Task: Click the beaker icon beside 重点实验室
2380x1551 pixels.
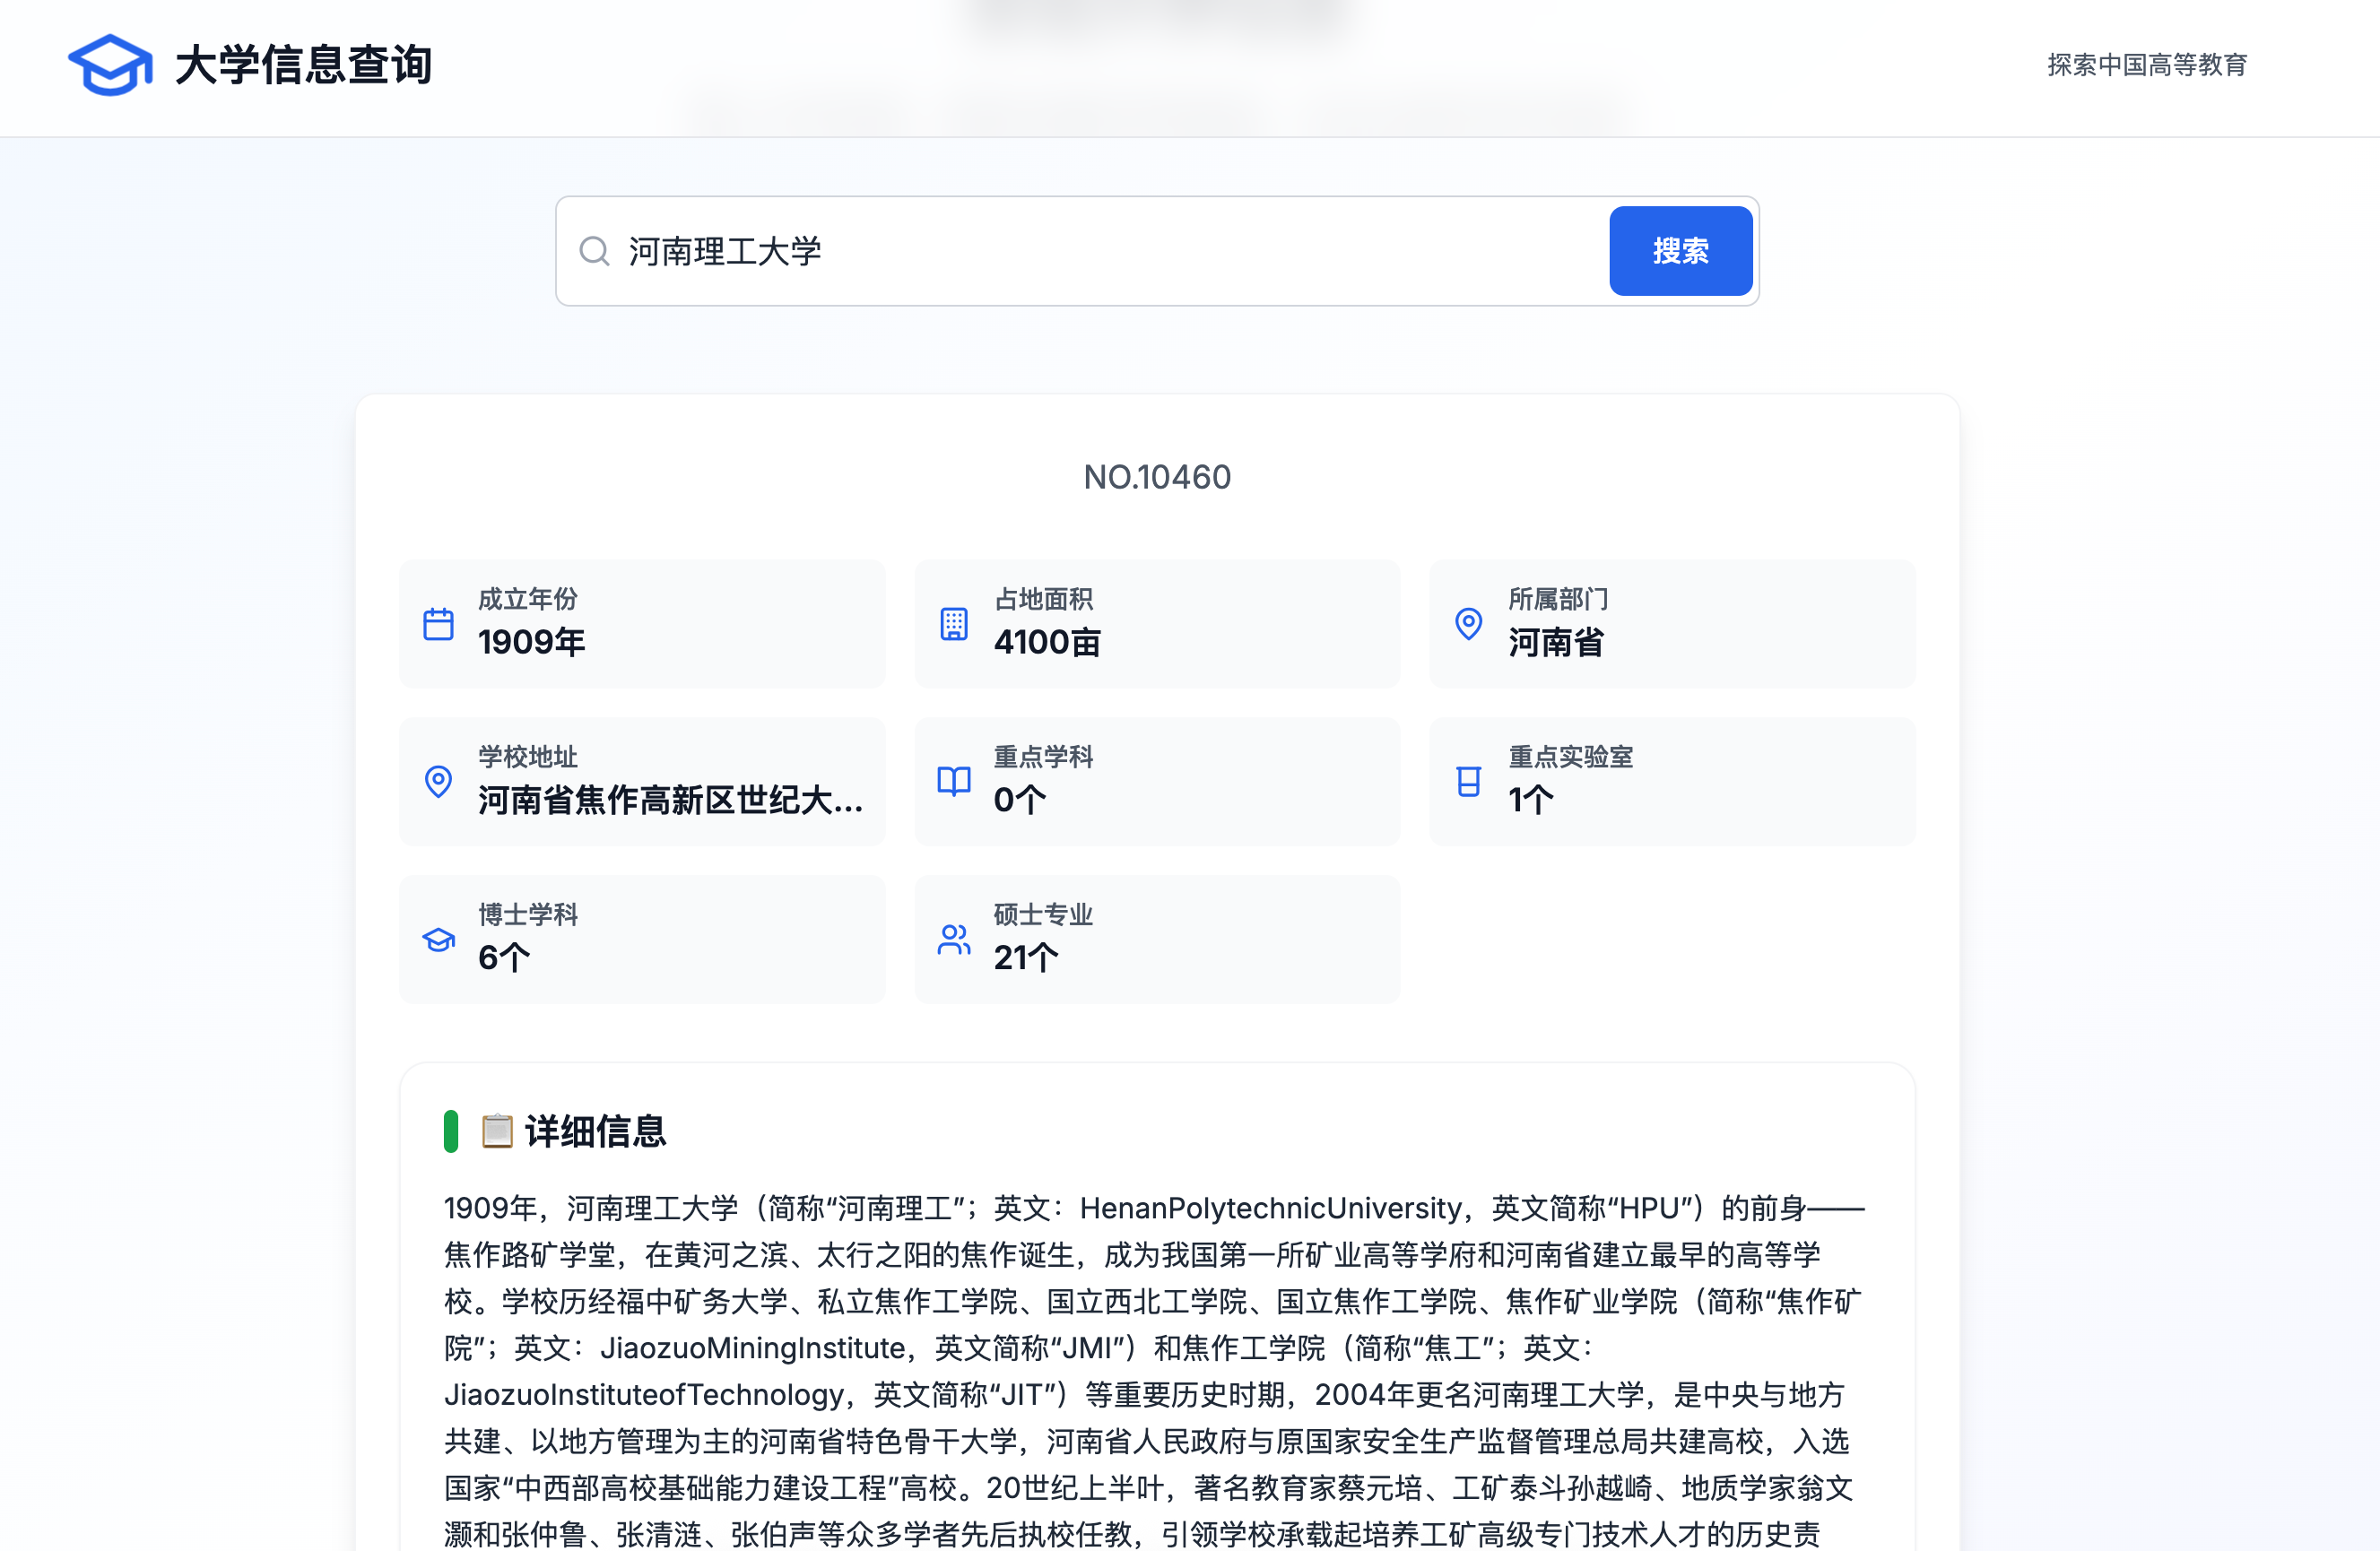Action: pos(1468,781)
